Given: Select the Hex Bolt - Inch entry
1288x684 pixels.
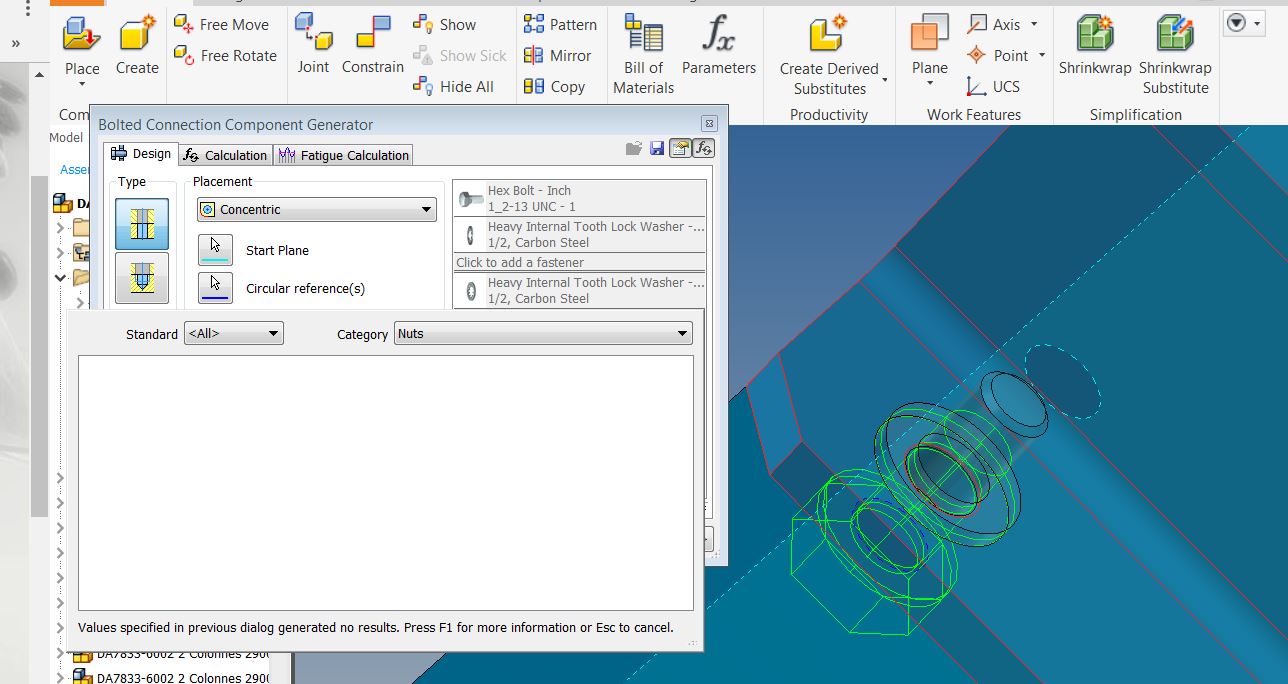Looking at the screenshot, I should (578, 197).
